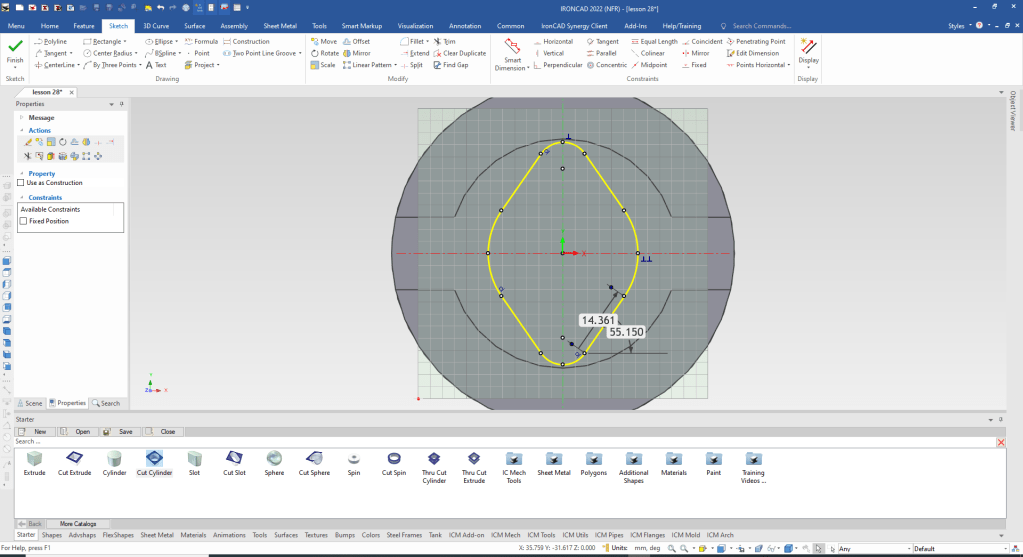1023x557 pixels.
Task: Open the Advshaps catalog tab
Action: [82, 535]
